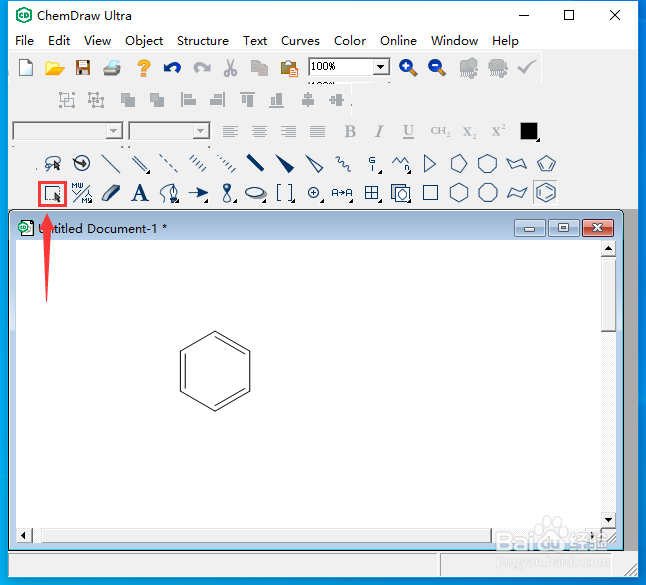
Task: Select the Cyclobutane ring tool
Action: click(431, 193)
